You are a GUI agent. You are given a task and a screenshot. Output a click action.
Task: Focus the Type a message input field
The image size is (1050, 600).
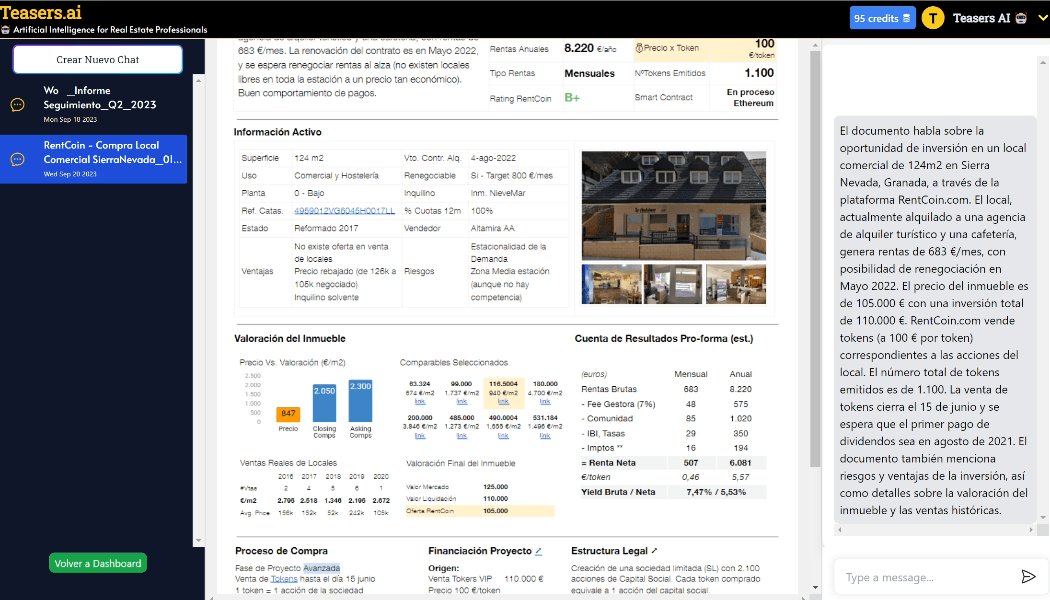927,577
